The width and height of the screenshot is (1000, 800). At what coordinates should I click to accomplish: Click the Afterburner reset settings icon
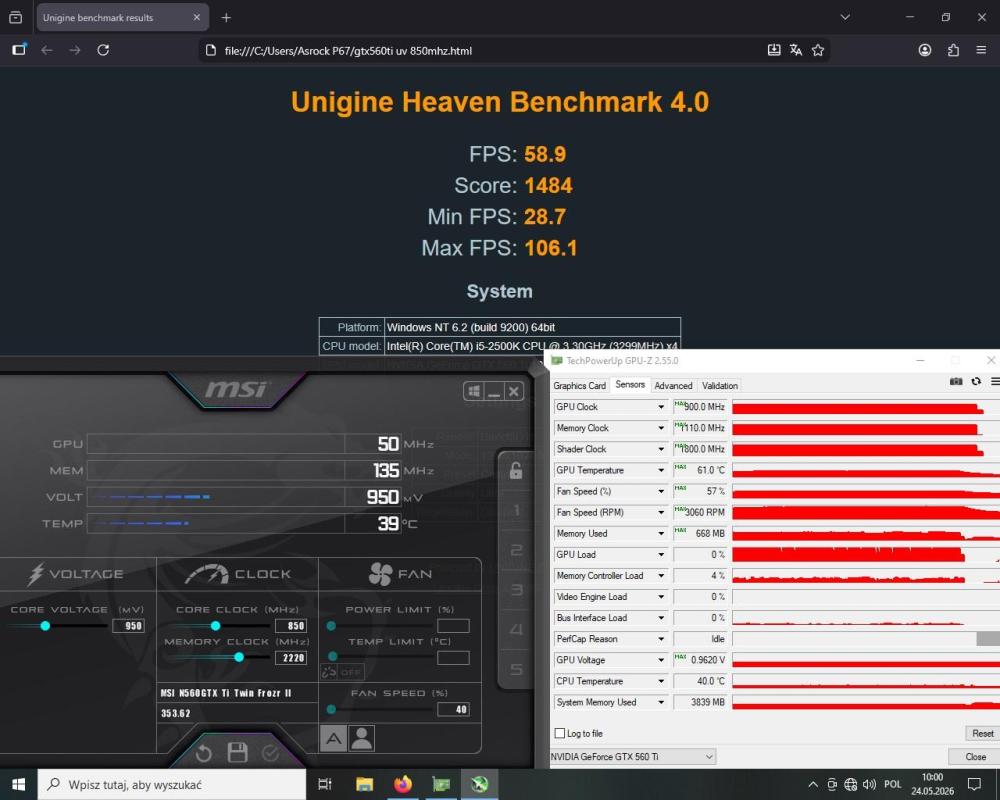203,753
